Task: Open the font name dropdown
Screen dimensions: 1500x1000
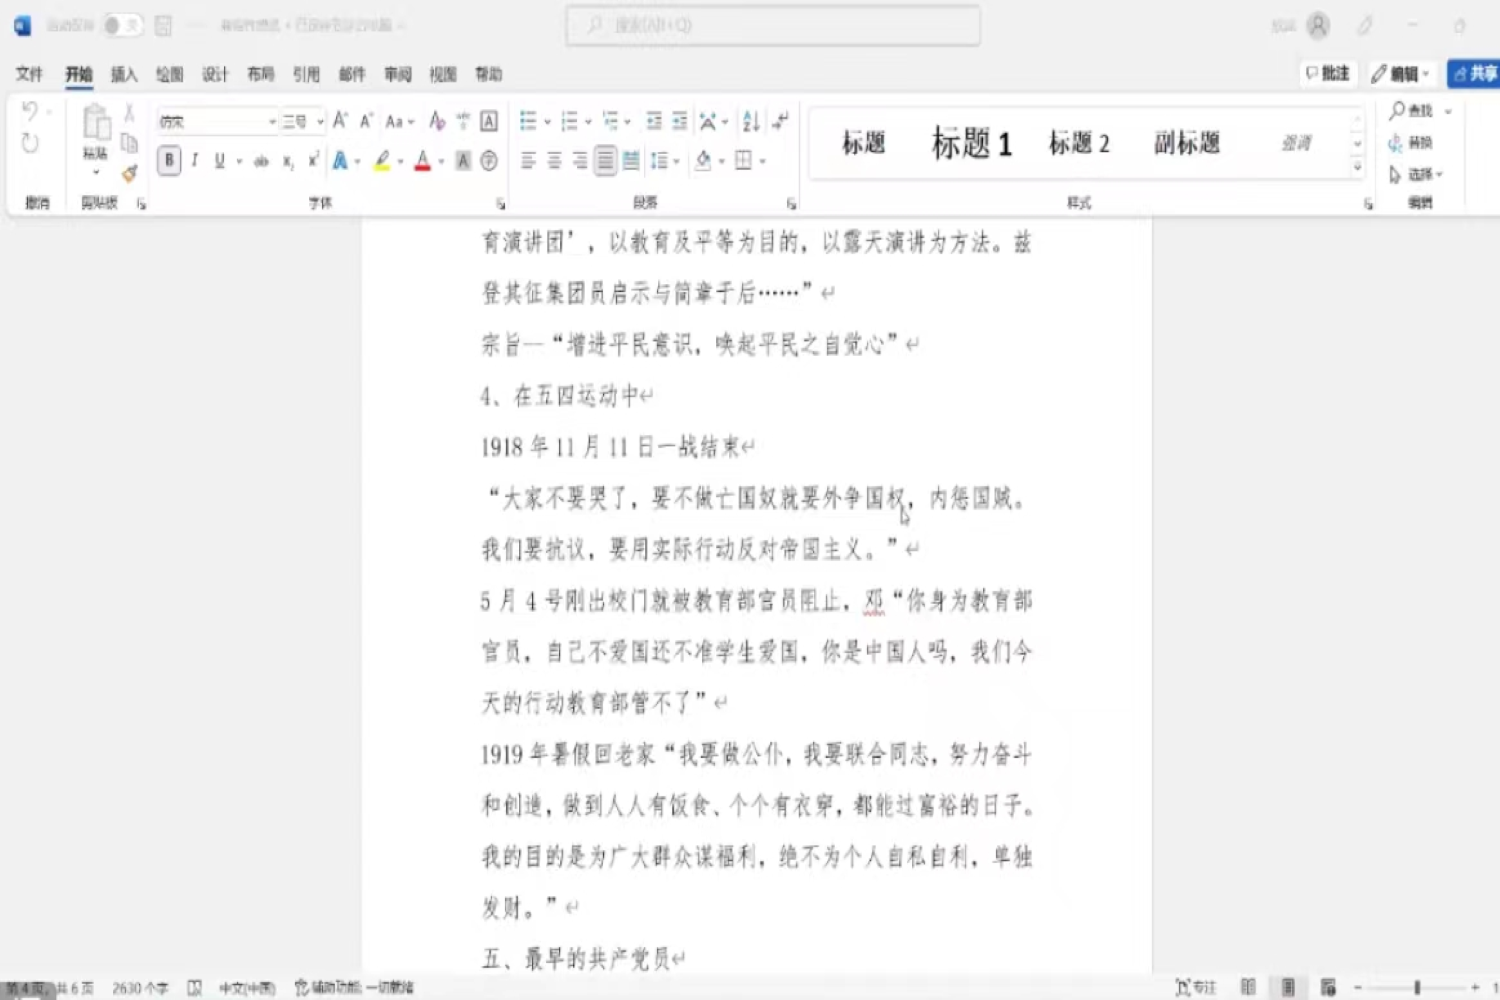Action: (272, 122)
